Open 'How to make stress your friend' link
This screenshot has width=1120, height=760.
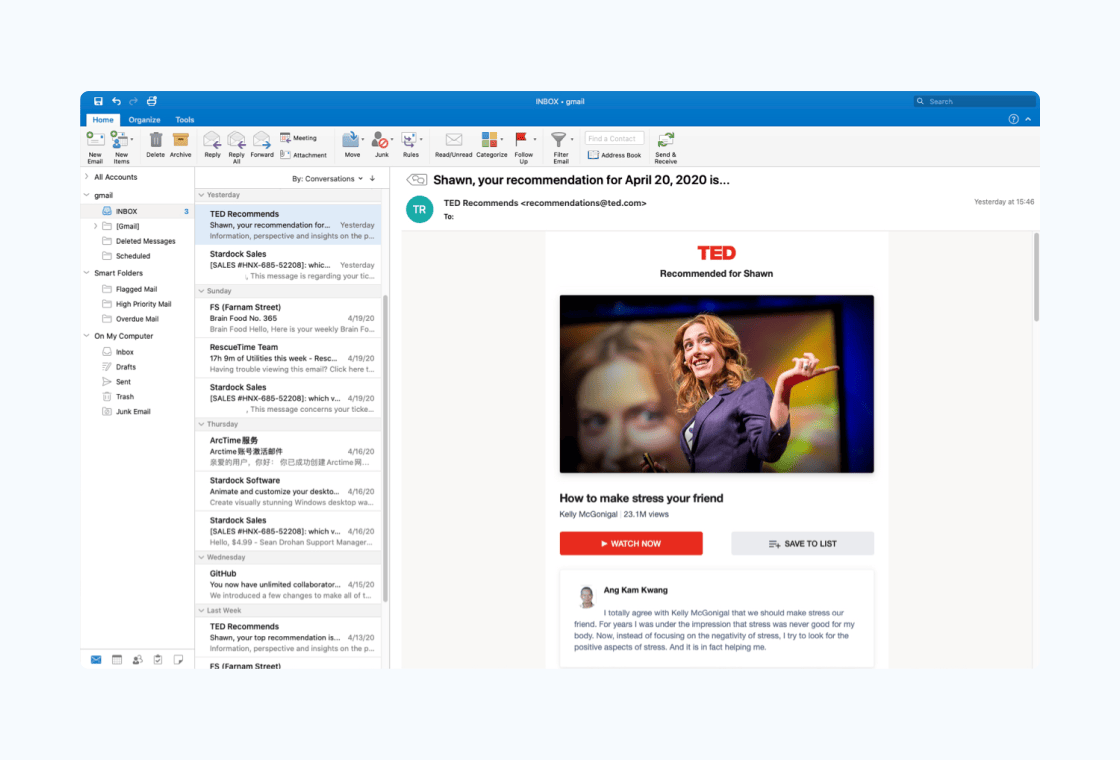click(641, 498)
